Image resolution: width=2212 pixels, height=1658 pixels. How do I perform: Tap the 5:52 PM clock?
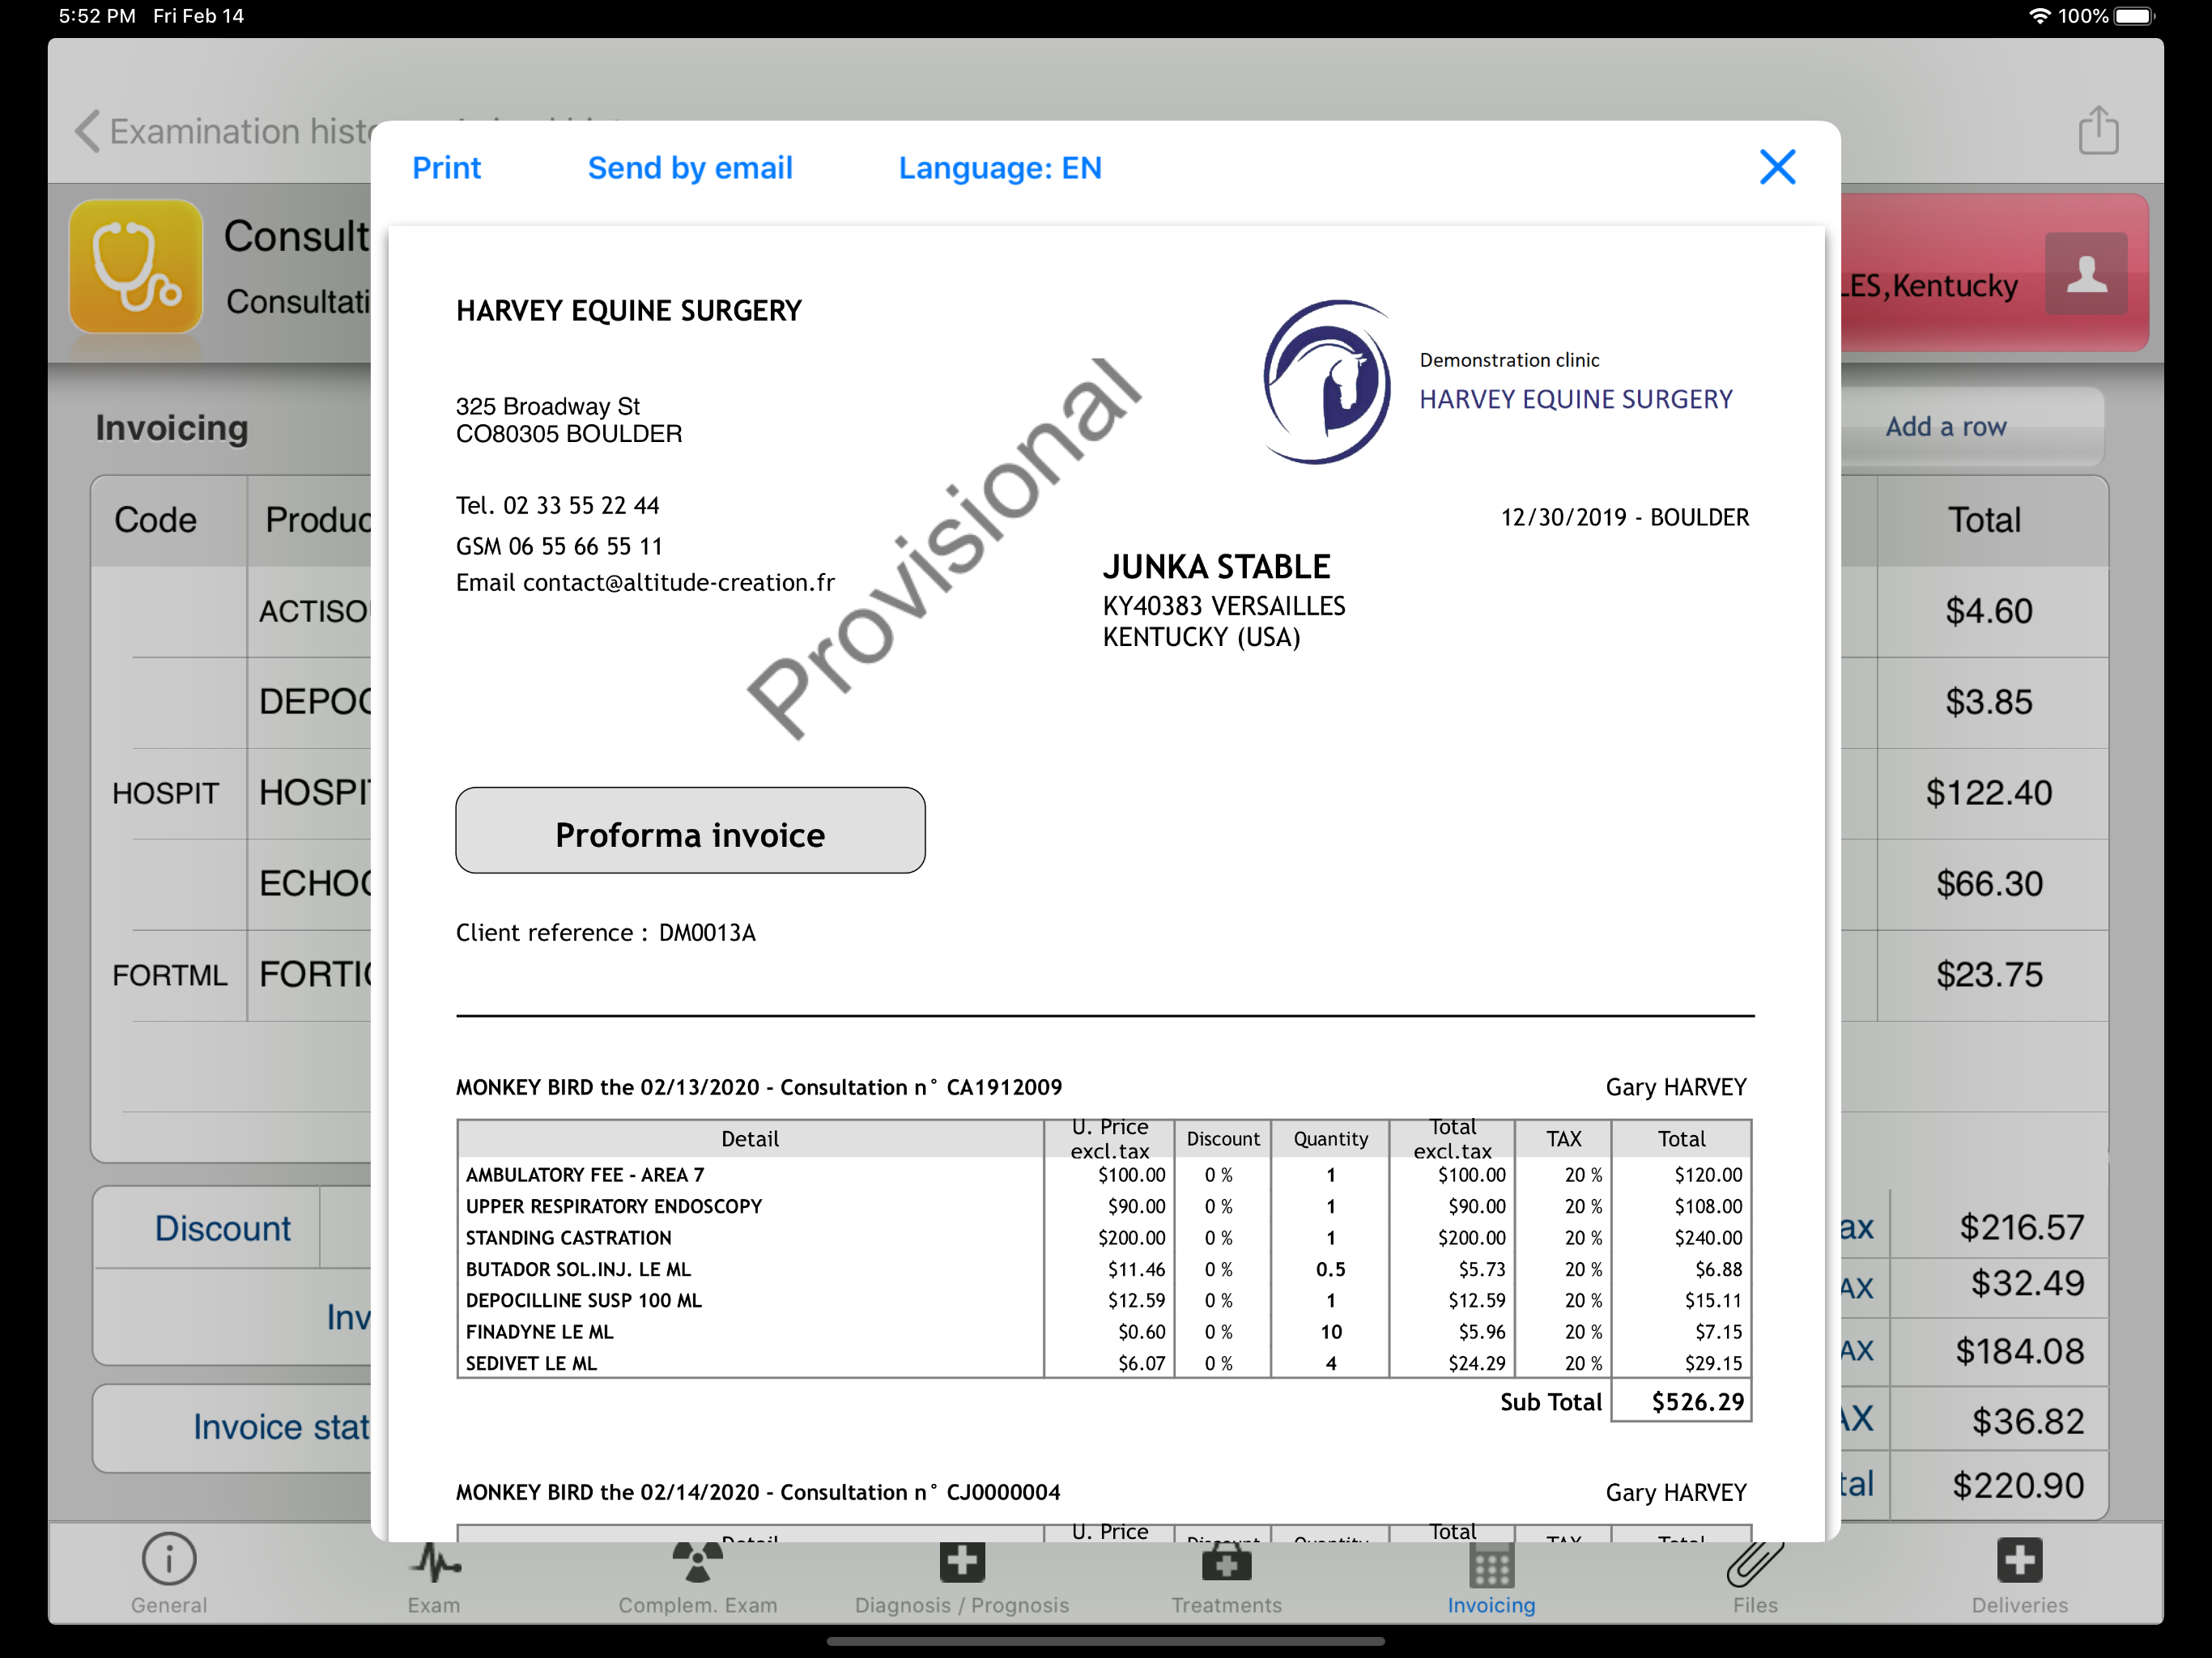(x=97, y=16)
